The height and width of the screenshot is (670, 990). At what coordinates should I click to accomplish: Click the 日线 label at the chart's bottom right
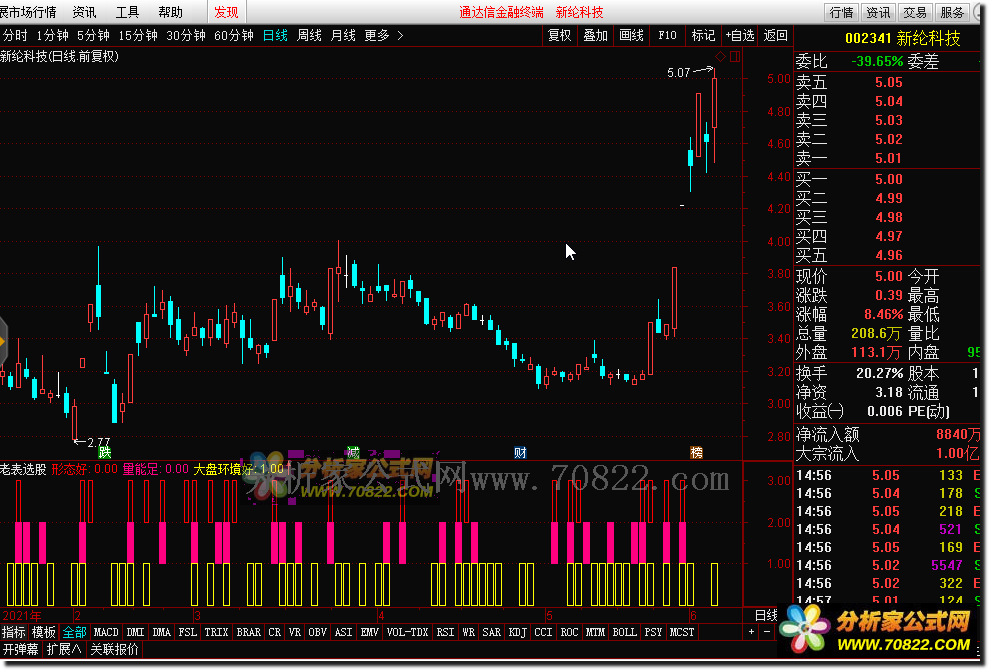click(766, 615)
